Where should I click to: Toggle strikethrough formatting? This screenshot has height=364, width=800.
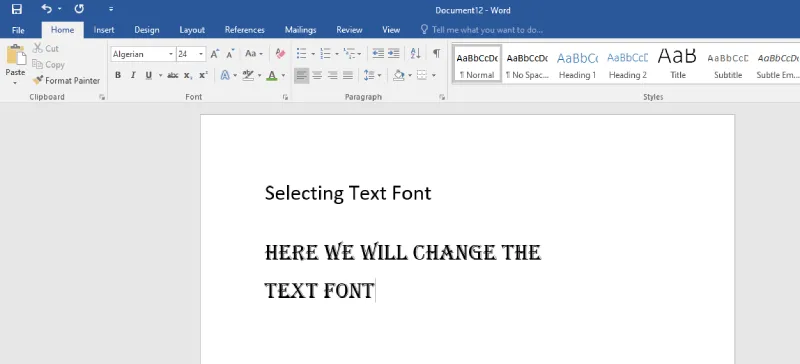pos(172,76)
